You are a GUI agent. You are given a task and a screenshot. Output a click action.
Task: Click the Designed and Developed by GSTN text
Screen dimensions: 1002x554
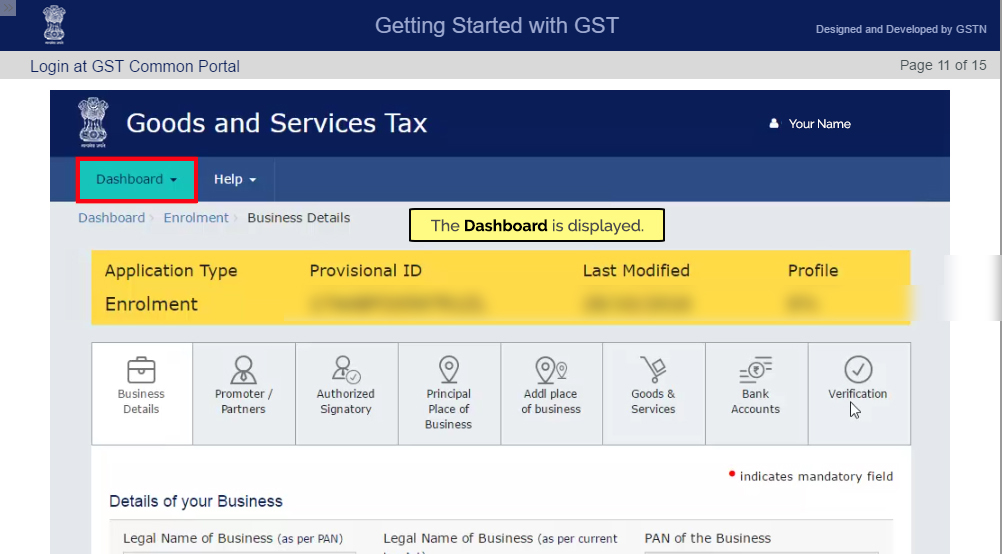point(901,29)
